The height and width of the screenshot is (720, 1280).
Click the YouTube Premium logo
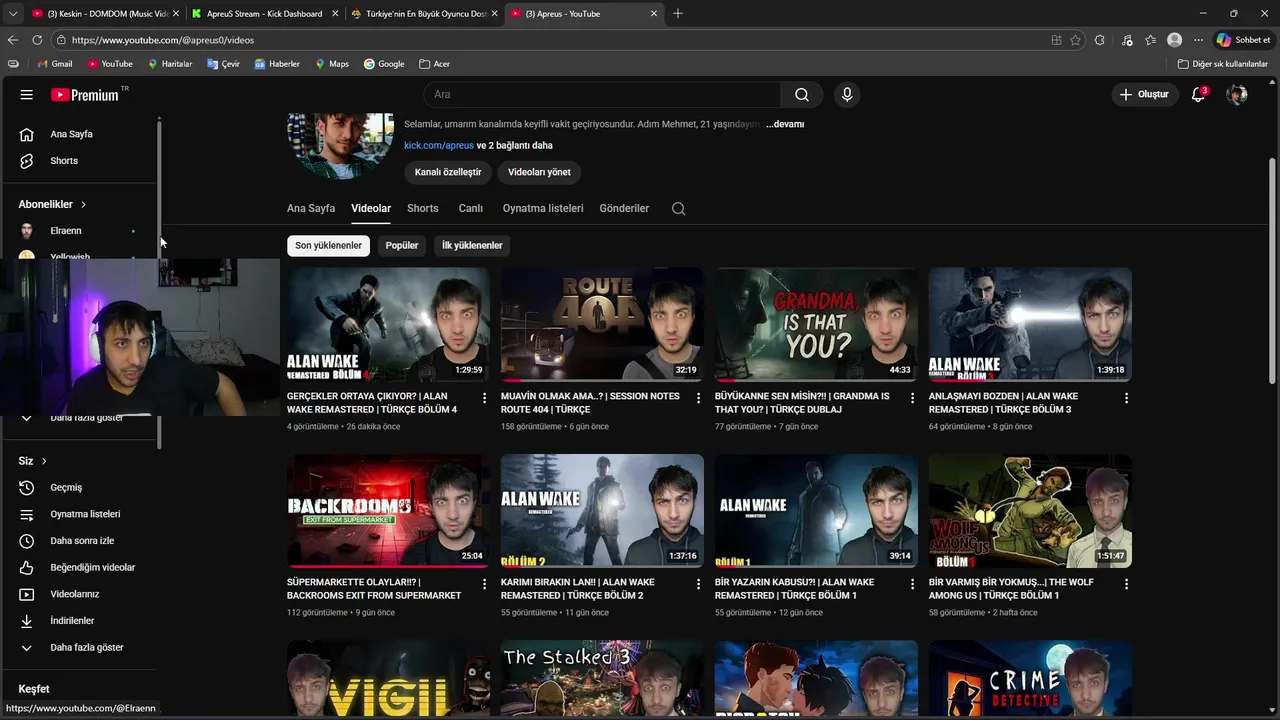coord(85,95)
